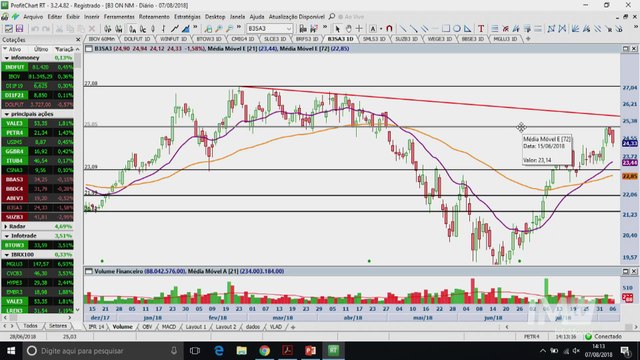Open the Ativo column header dropdown
Screen dimensions: 640x360
(x=5, y=49)
